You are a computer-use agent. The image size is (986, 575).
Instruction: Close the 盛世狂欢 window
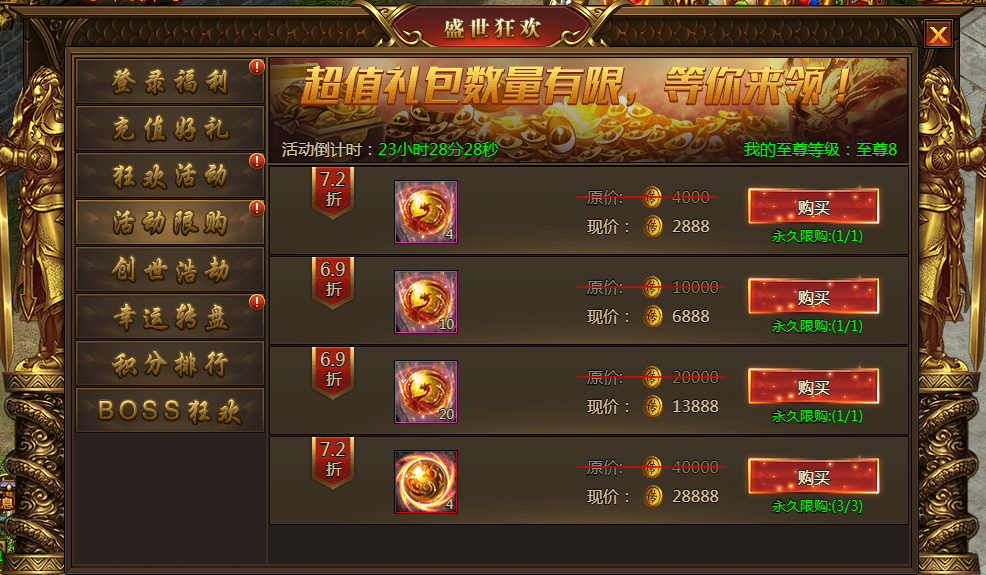pos(938,34)
